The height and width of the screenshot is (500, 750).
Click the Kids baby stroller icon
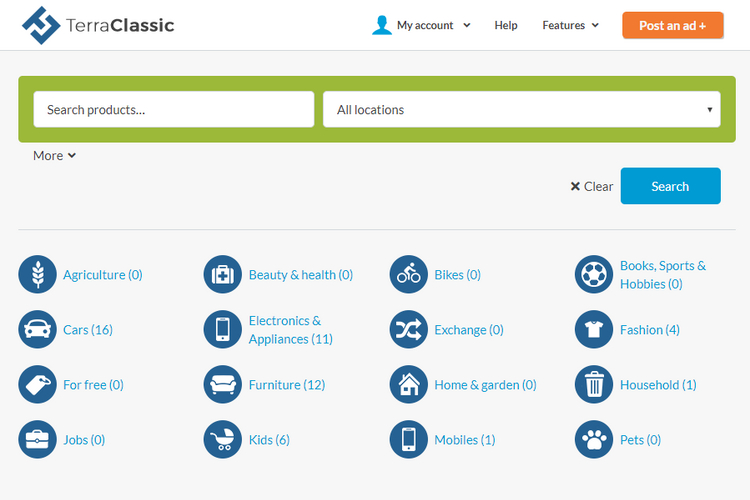tap(222, 439)
